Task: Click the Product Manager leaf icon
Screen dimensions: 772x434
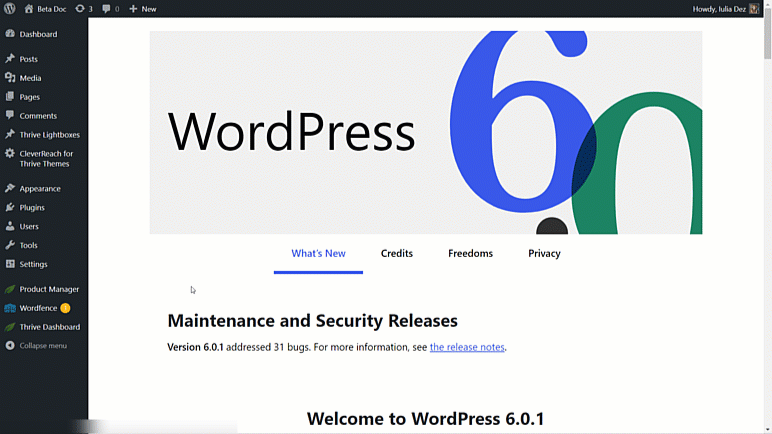Action: [x=10, y=289]
